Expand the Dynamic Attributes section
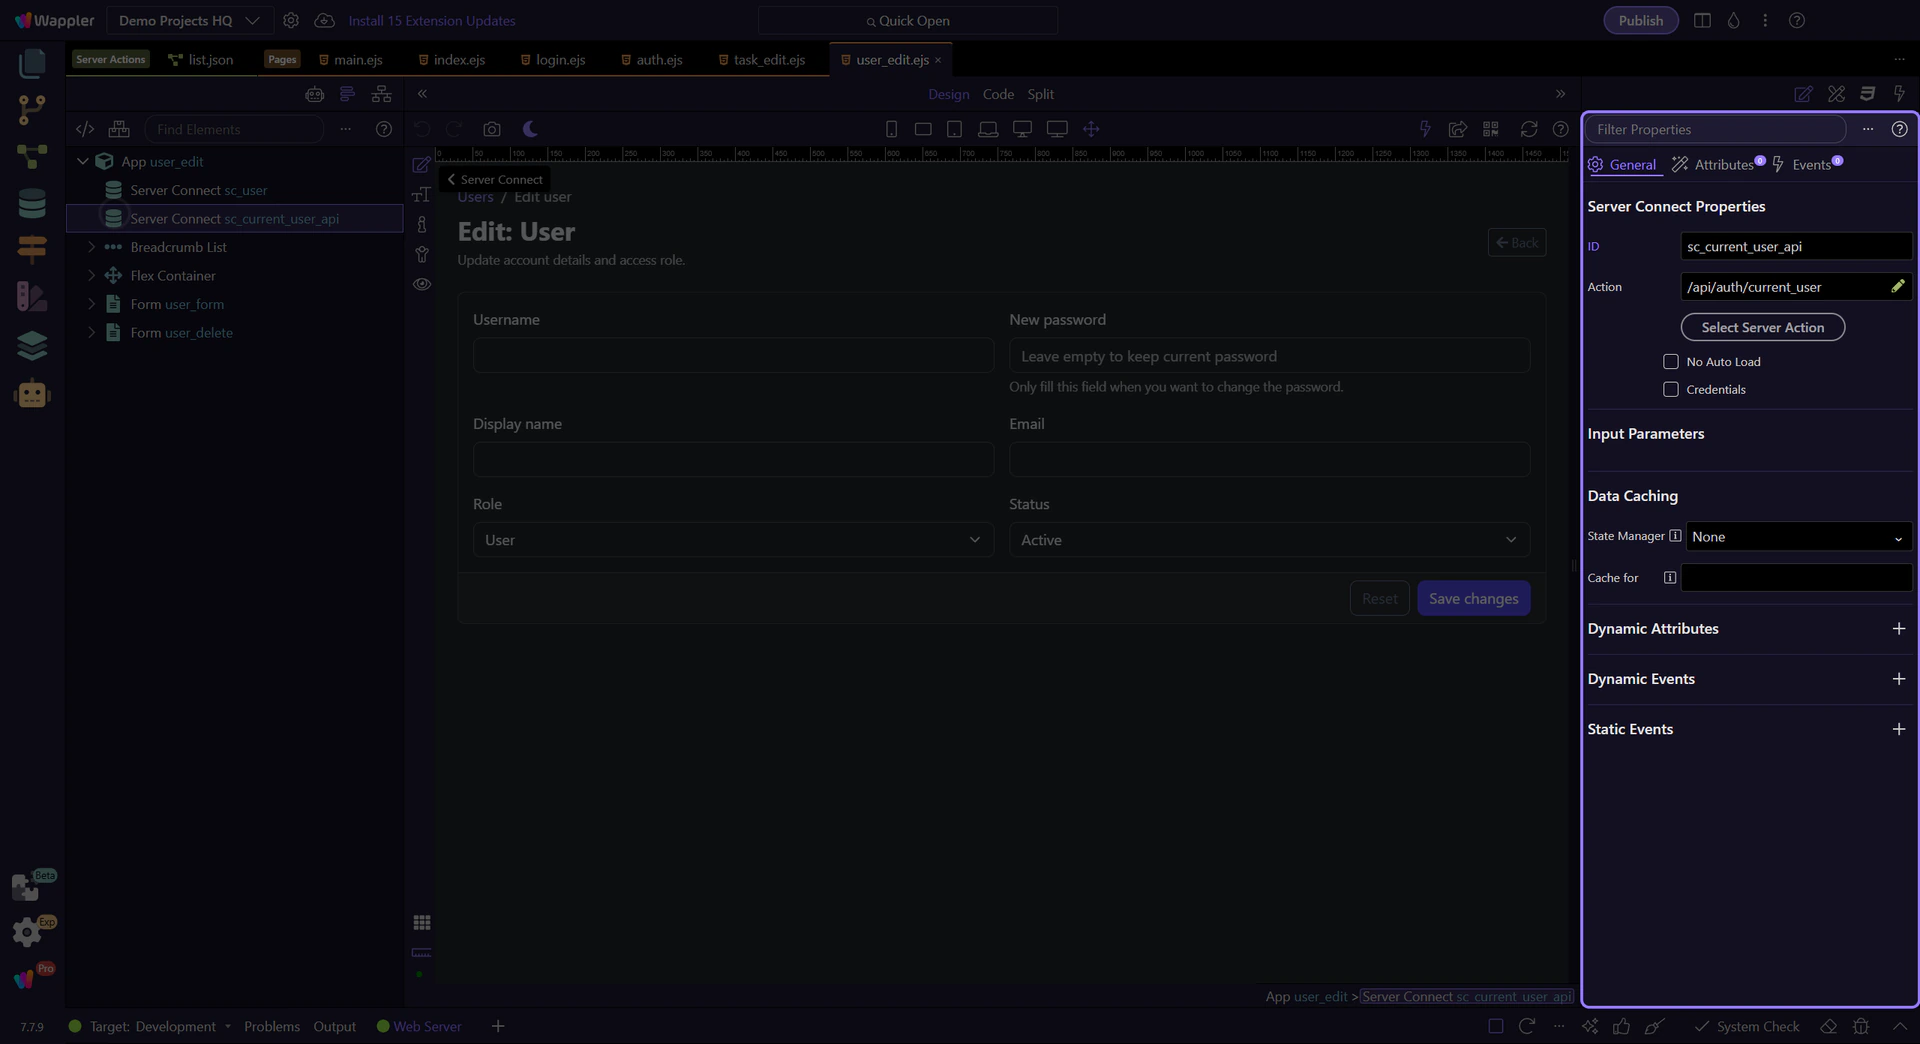1920x1044 pixels. click(1898, 629)
